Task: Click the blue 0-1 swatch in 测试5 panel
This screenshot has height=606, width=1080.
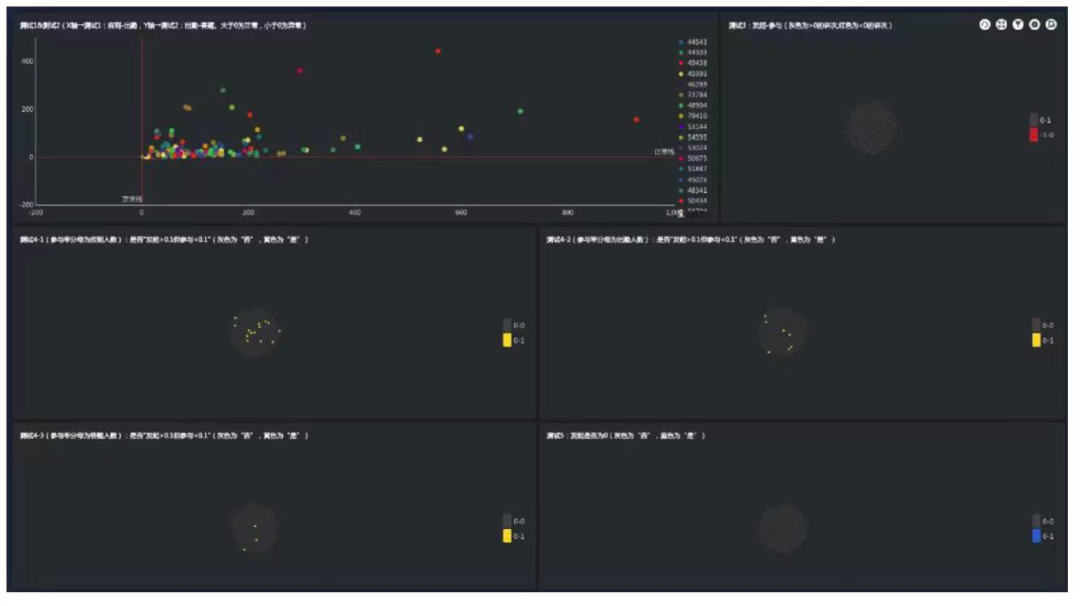Action: coord(1036,536)
